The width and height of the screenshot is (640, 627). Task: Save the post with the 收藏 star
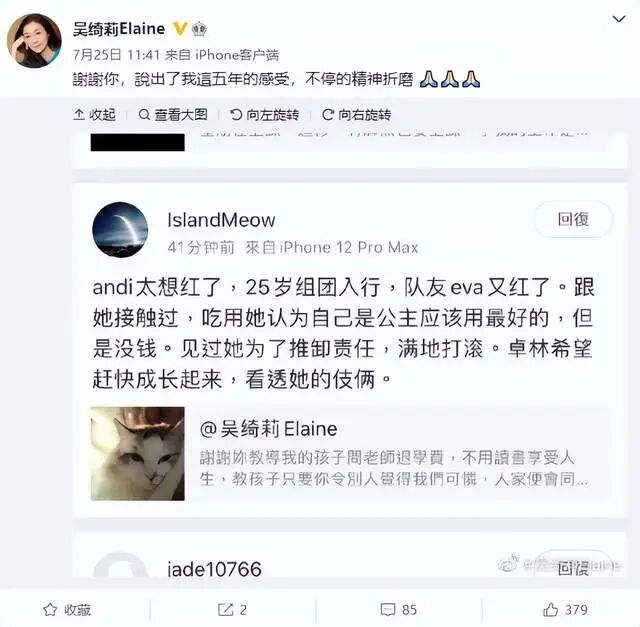(x=67, y=610)
